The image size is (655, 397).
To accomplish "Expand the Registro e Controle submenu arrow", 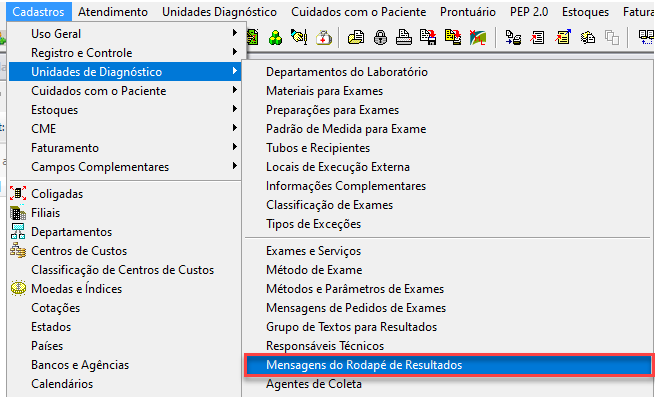I will coord(235,52).
